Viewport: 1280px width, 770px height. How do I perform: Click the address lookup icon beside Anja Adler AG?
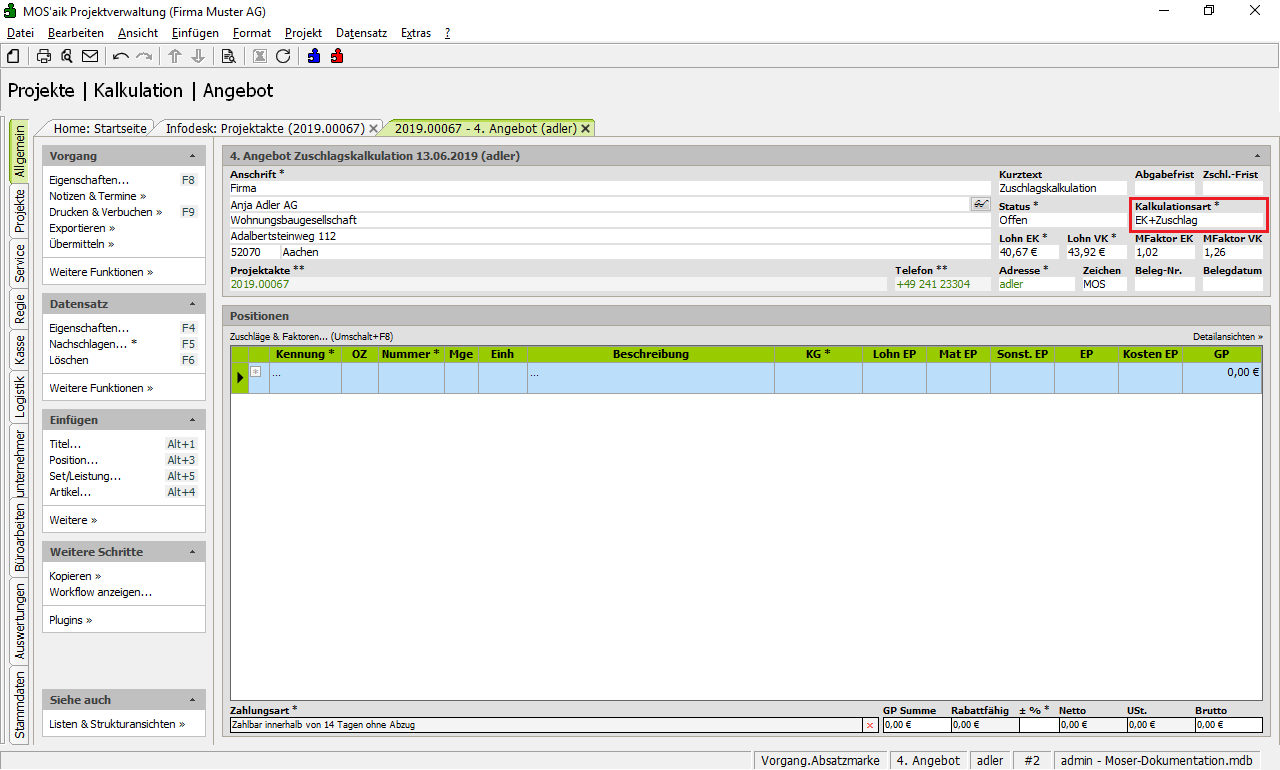(x=979, y=204)
